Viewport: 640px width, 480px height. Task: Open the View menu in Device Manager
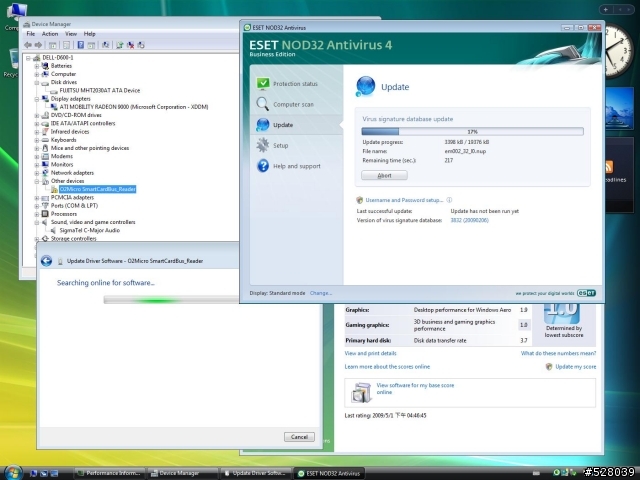pyautogui.click(x=71, y=34)
